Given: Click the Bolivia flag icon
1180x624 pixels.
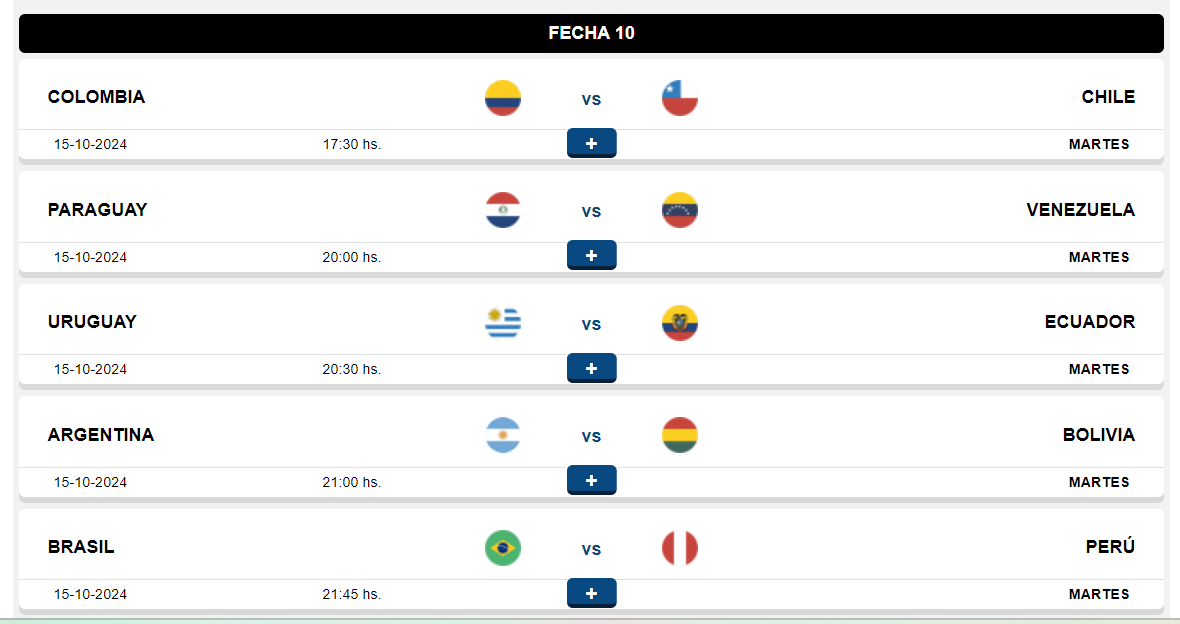Looking at the screenshot, I should click(680, 435).
